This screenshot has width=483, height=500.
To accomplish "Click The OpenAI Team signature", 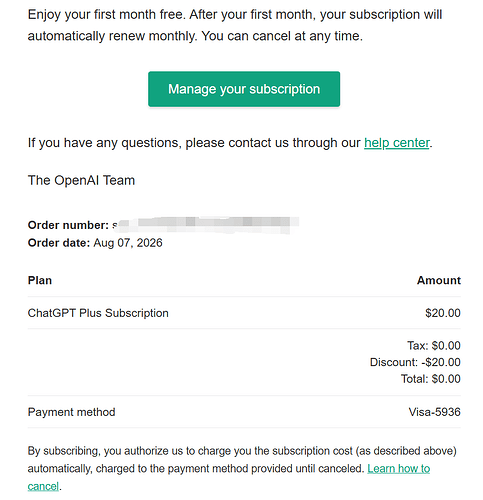I will pos(81,180).
